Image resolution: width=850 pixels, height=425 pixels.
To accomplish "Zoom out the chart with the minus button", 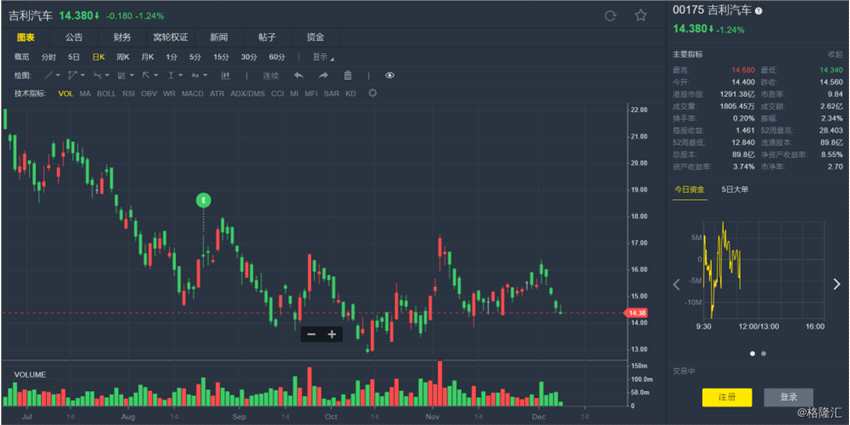I will tap(311, 334).
